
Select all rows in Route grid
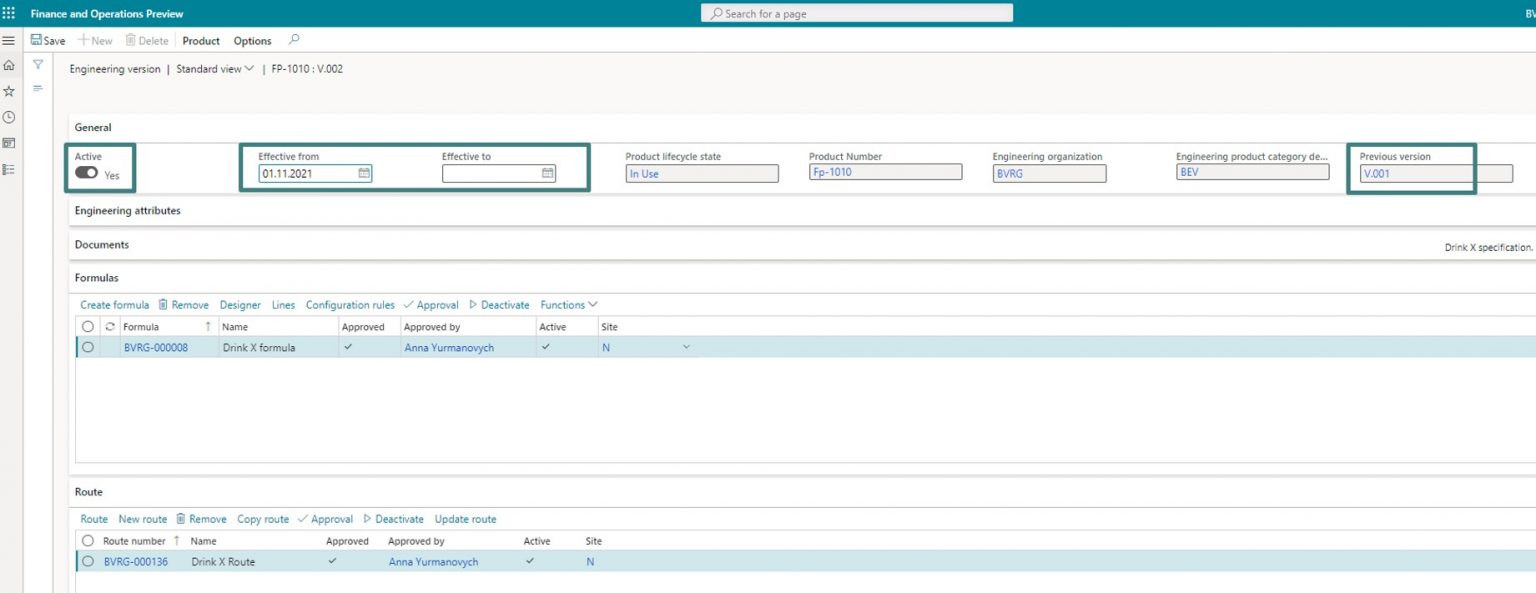coord(88,541)
